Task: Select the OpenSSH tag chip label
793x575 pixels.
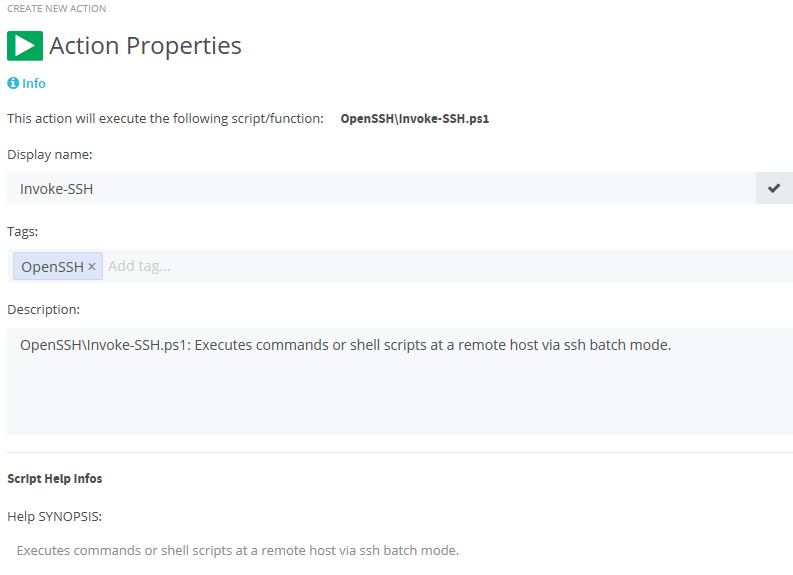Action: coord(52,267)
